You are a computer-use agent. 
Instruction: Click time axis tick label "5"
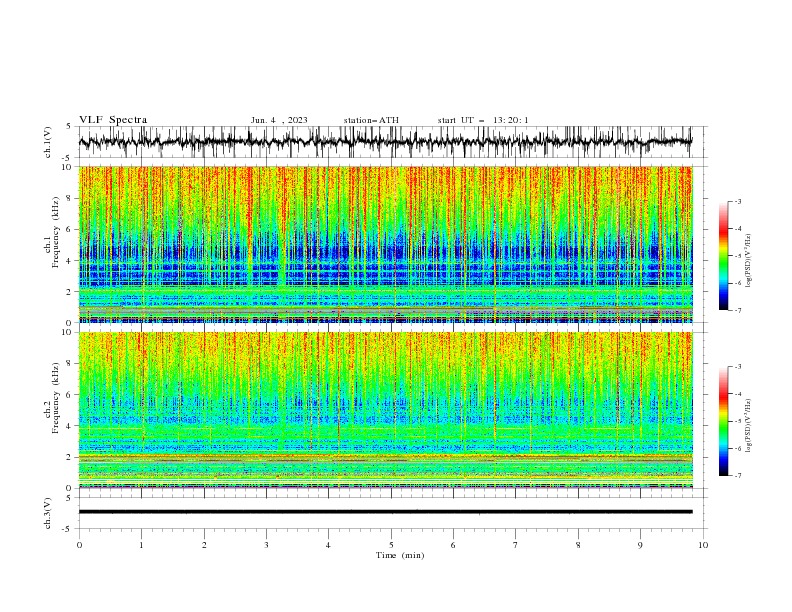(x=391, y=545)
